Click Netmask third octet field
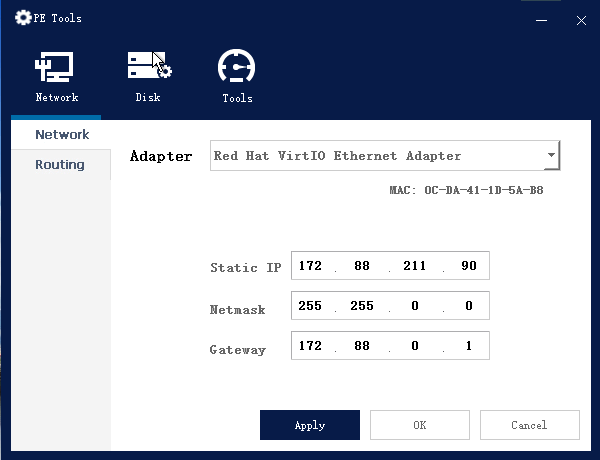Image resolution: width=600 pixels, height=460 pixels. point(415,306)
